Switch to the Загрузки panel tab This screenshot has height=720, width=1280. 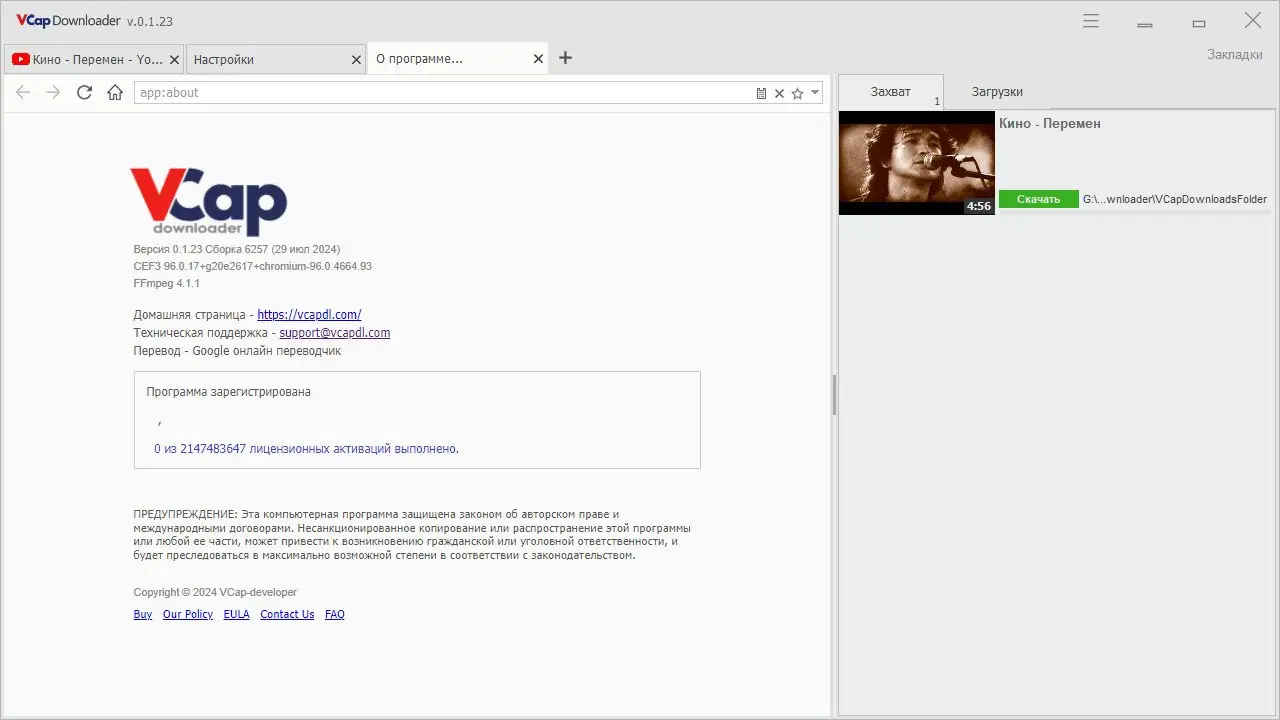(996, 91)
